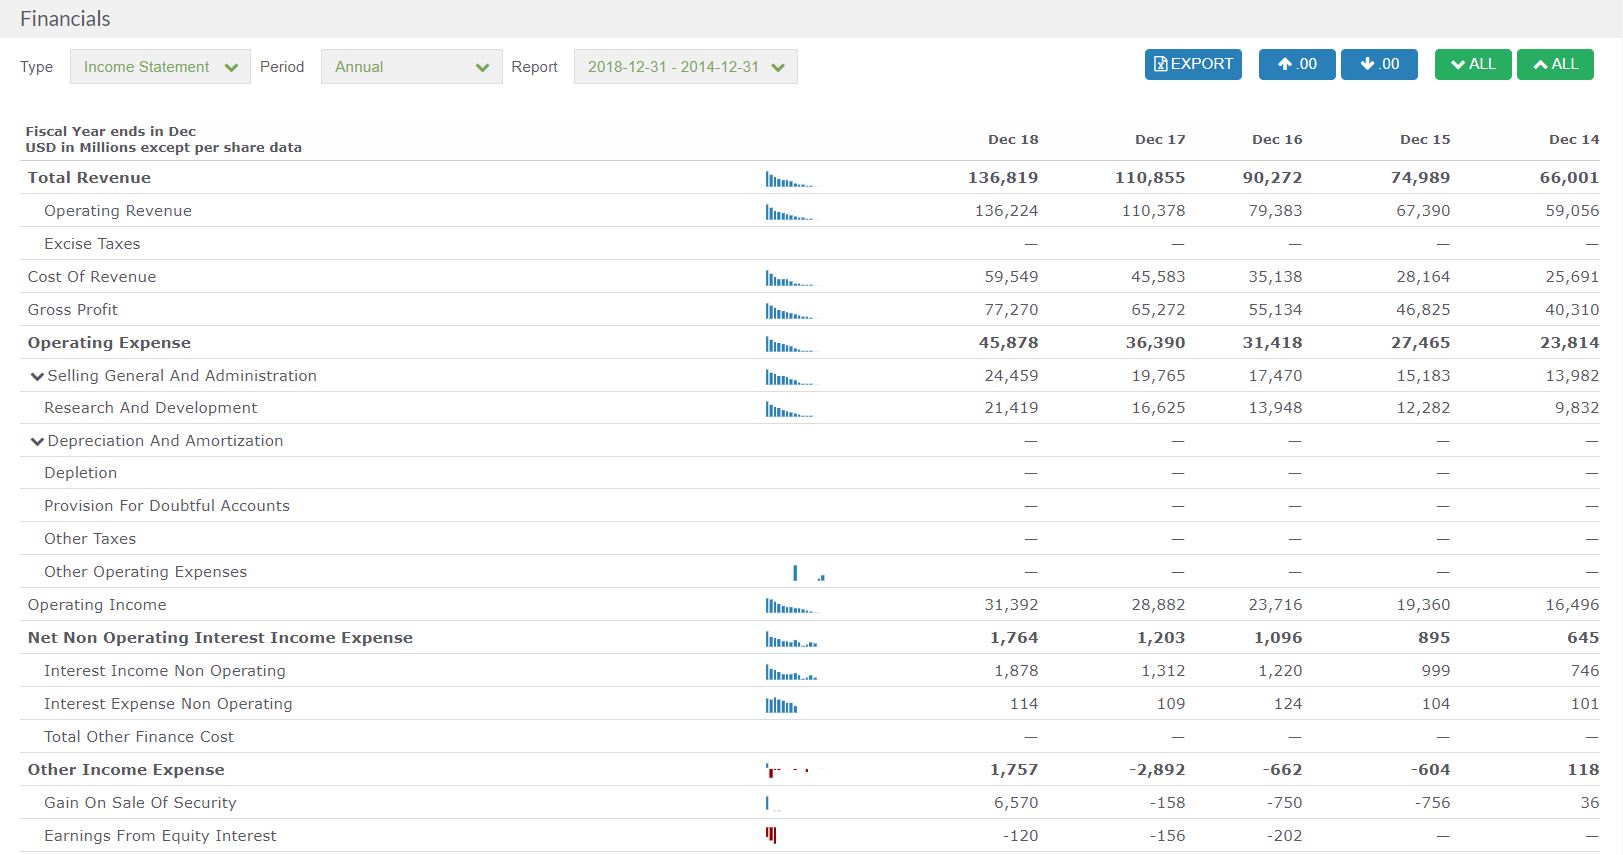The width and height of the screenshot is (1623, 855).
Task: Open the Research And Development sparkline chart
Action: coord(791,409)
